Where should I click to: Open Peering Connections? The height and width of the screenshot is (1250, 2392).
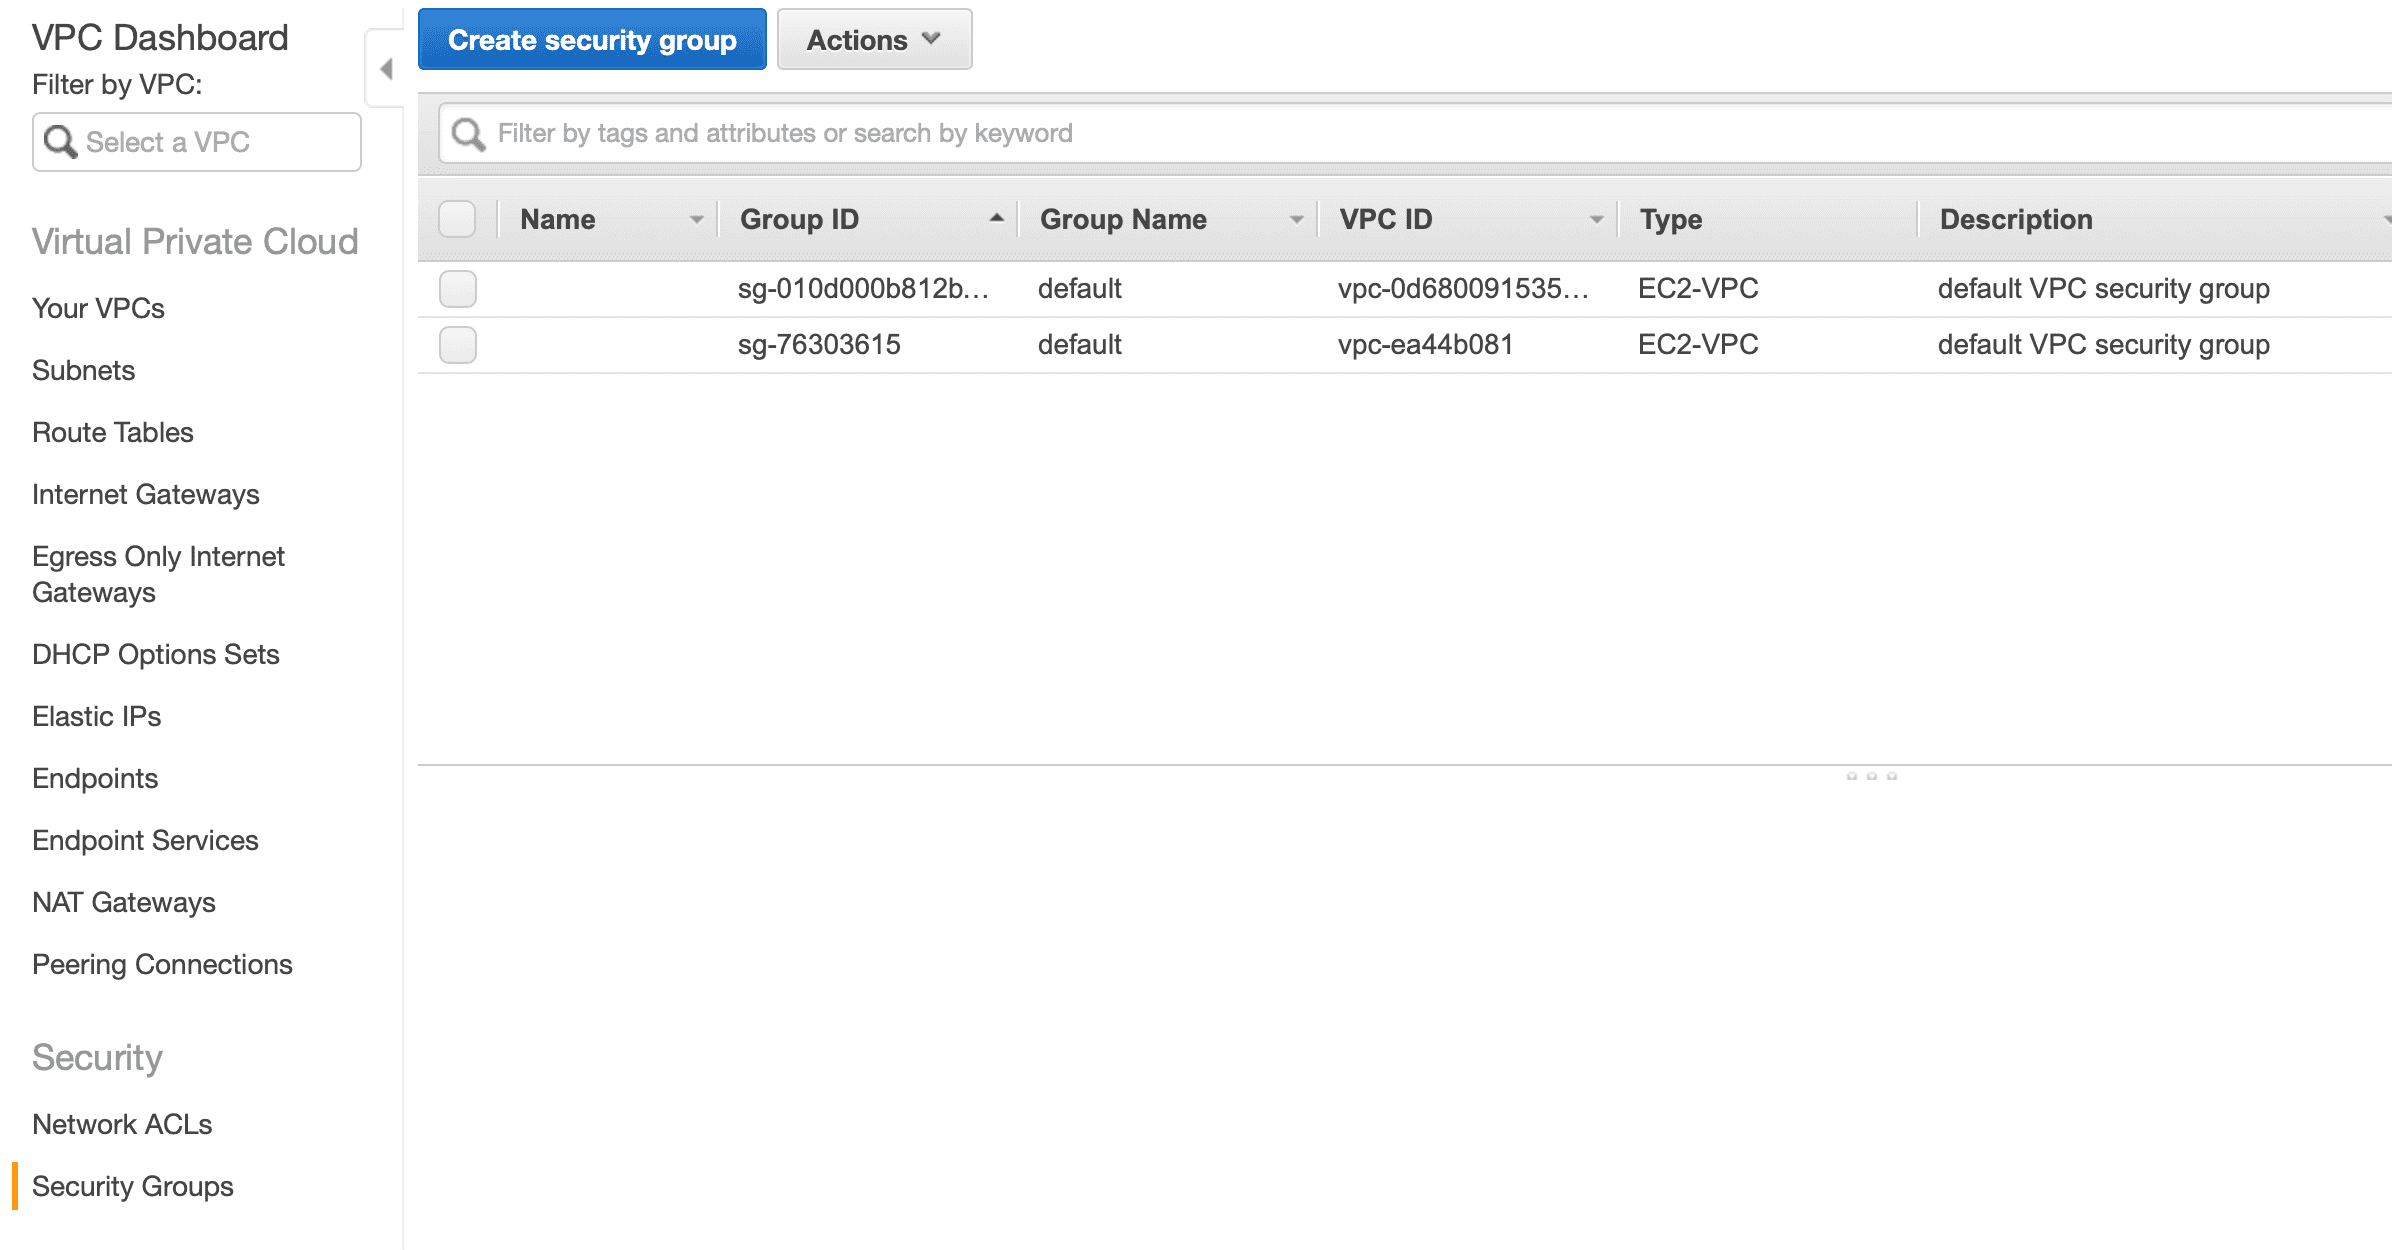pos(162,964)
